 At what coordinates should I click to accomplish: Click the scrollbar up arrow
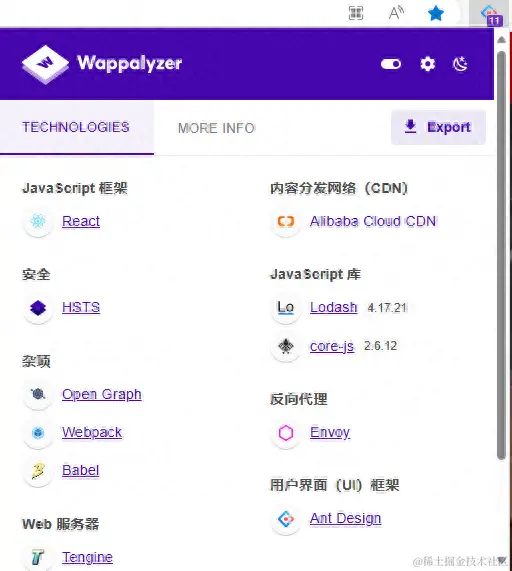coord(501,40)
